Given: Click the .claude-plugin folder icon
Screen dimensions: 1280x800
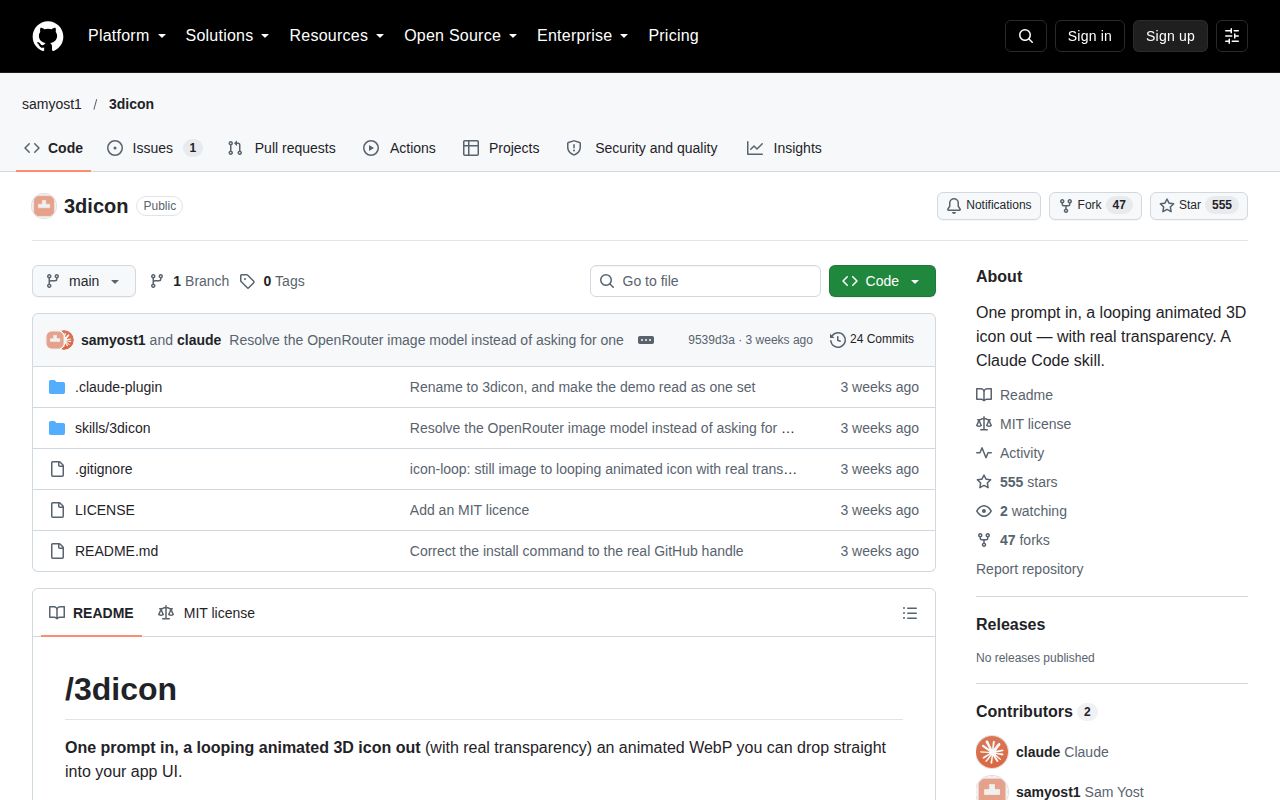Looking at the screenshot, I should pos(57,387).
